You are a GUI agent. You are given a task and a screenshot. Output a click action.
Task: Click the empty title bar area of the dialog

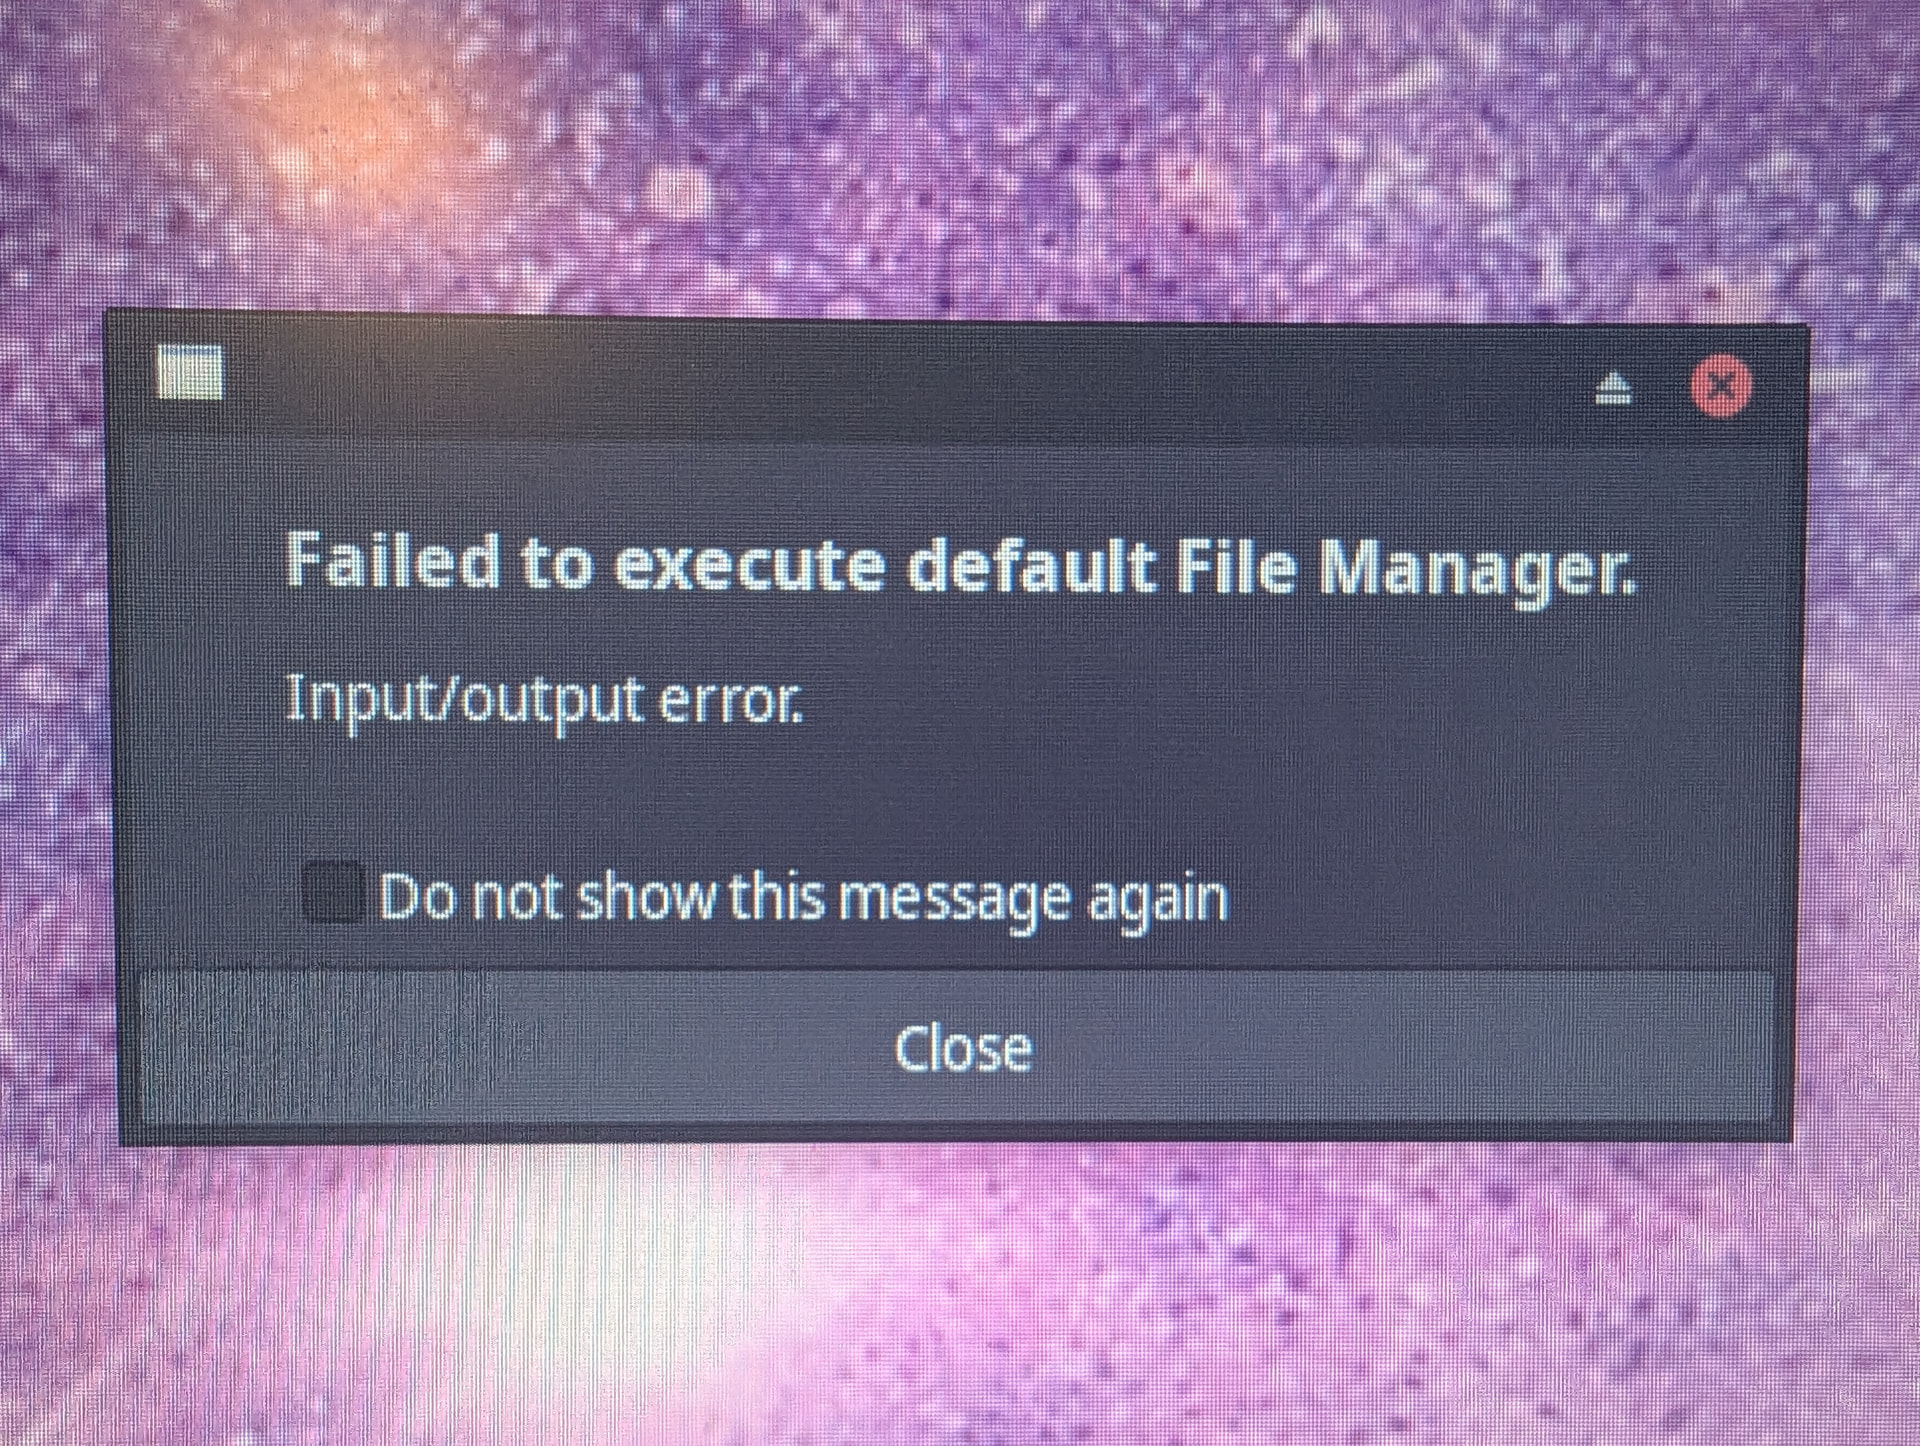click(x=900, y=385)
